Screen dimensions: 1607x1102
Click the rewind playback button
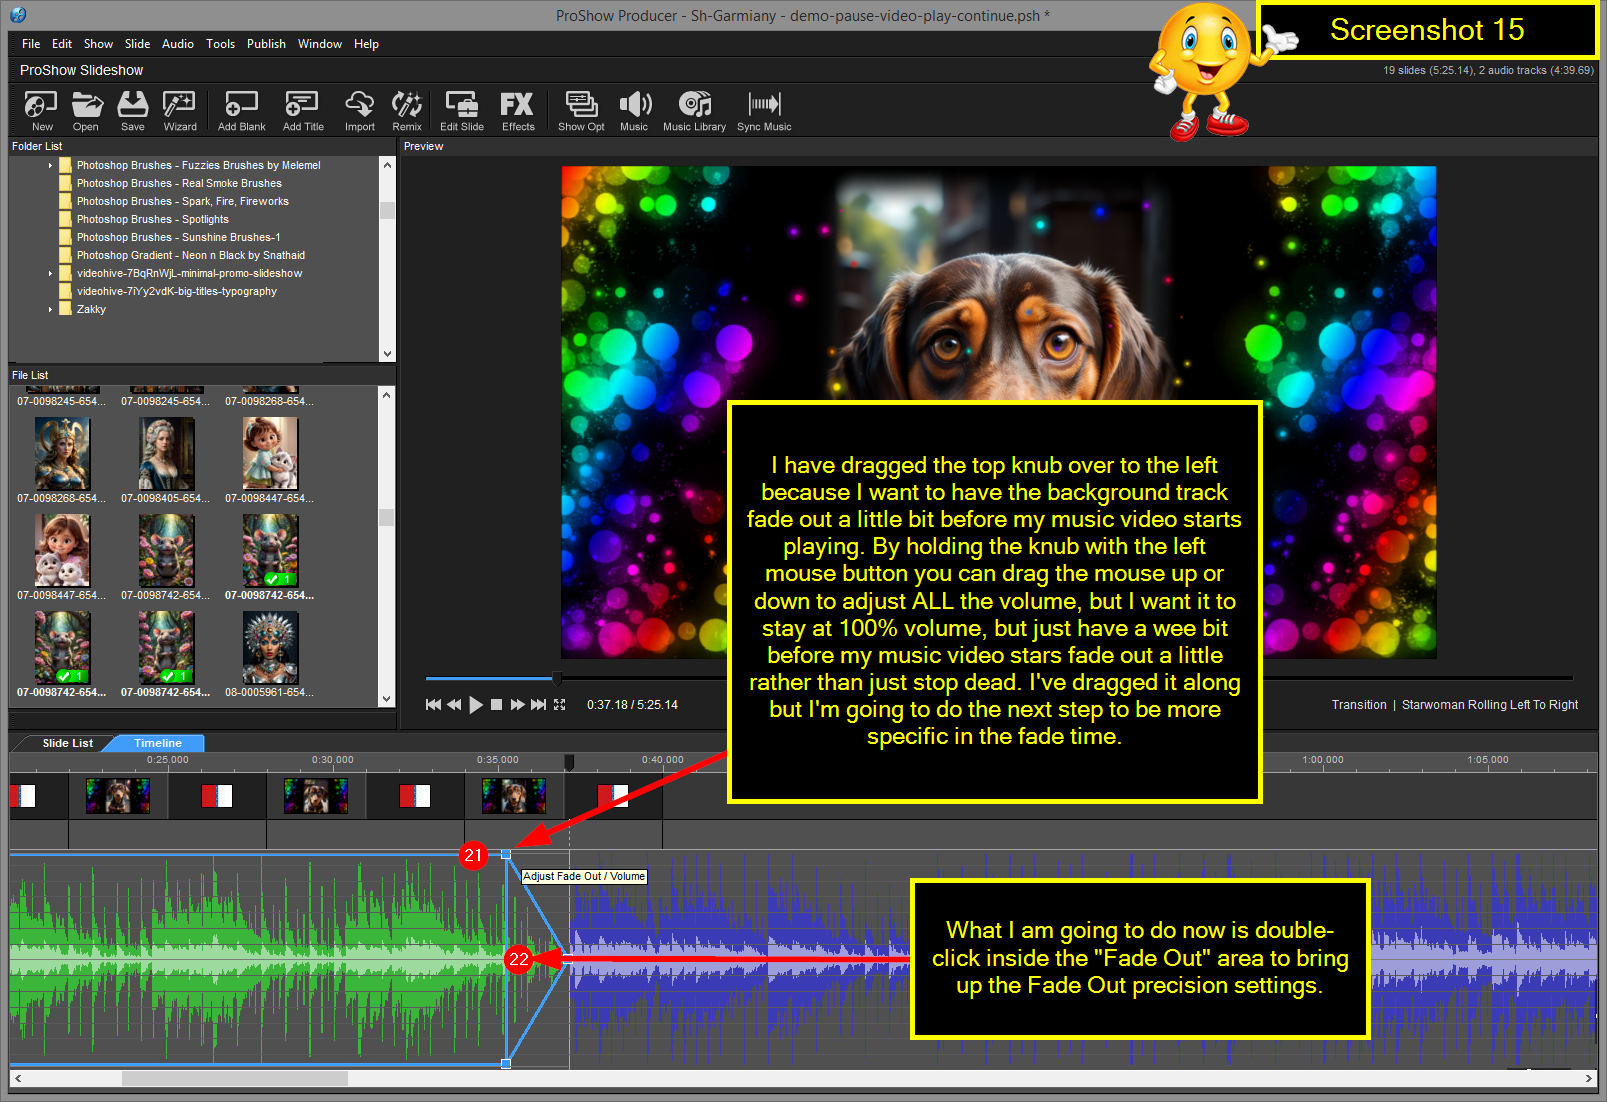[x=454, y=705]
